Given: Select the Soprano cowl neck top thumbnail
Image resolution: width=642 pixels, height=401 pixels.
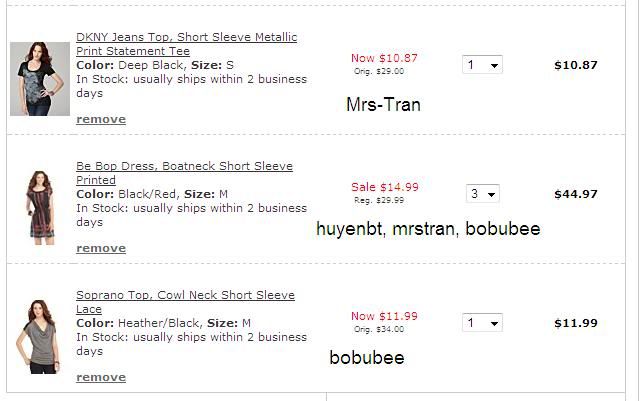Looking at the screenshot, I should point(39,335).
